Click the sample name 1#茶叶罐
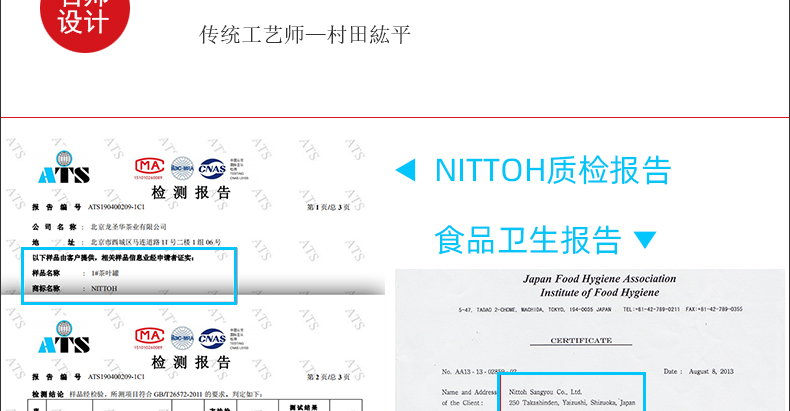790x411 pixels. (x=105, y=273)
